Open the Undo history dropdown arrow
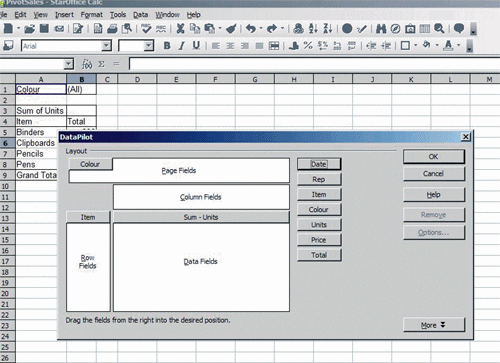Image resolution: width=500 pixels, height=363 pixels. pos(261,29)
